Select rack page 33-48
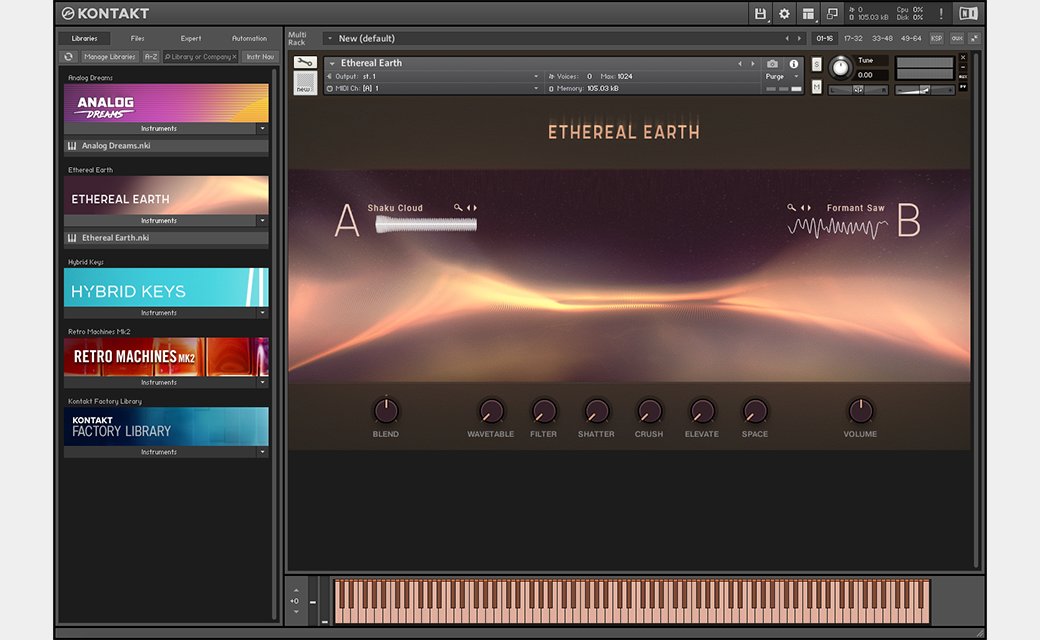1040x640 pixels. click(882, 38)
